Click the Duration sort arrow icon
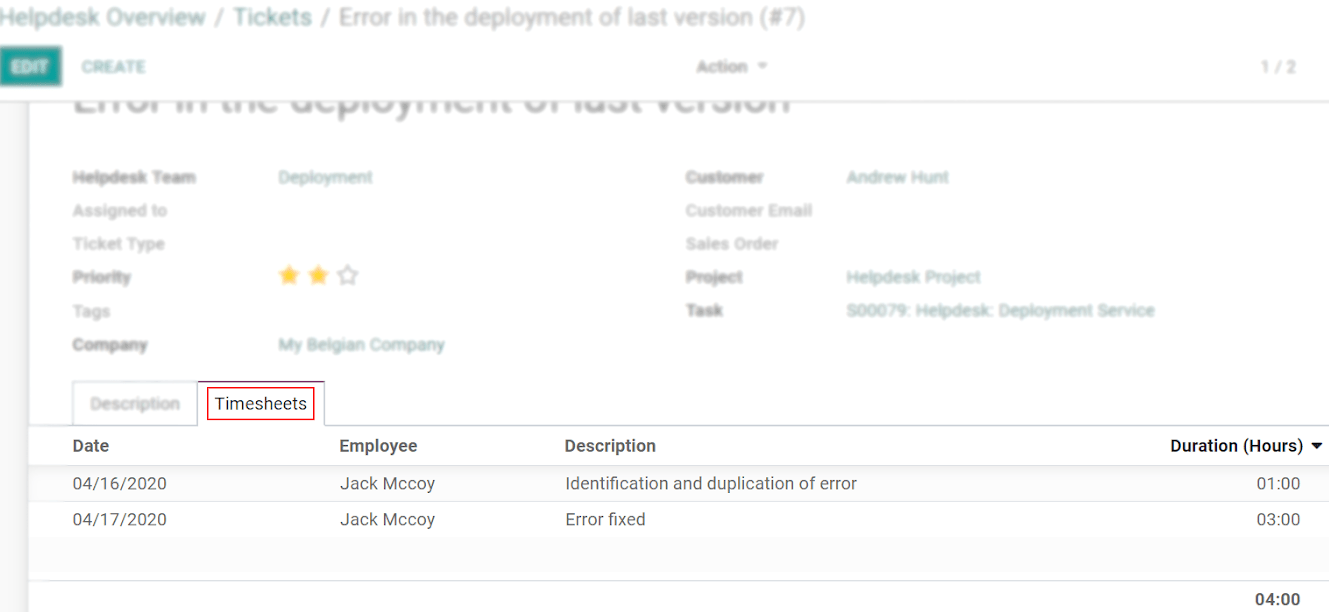The height and width of the screenshot is (612, 1329). tap(1318, 446)
